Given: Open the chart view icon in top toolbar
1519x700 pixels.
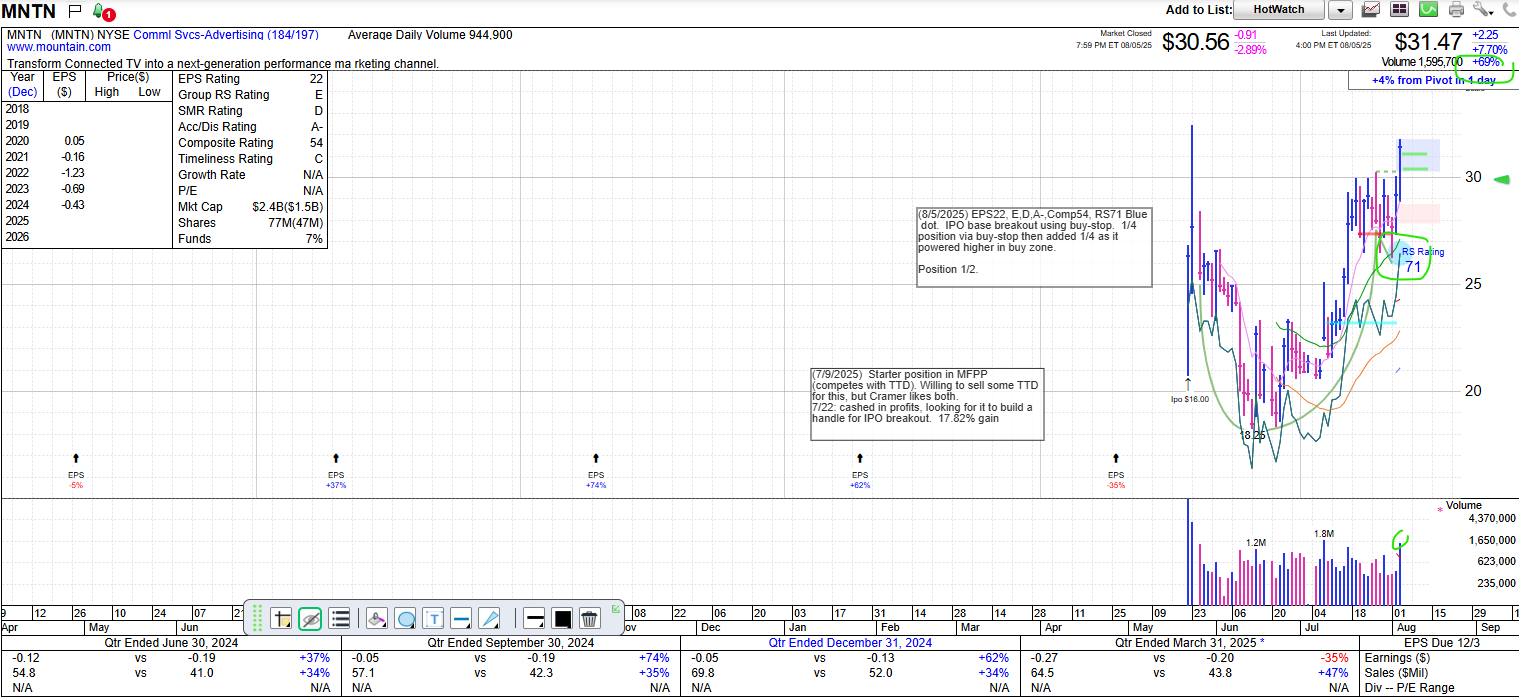Looking at the screenshot, I should coord(1371,10).
